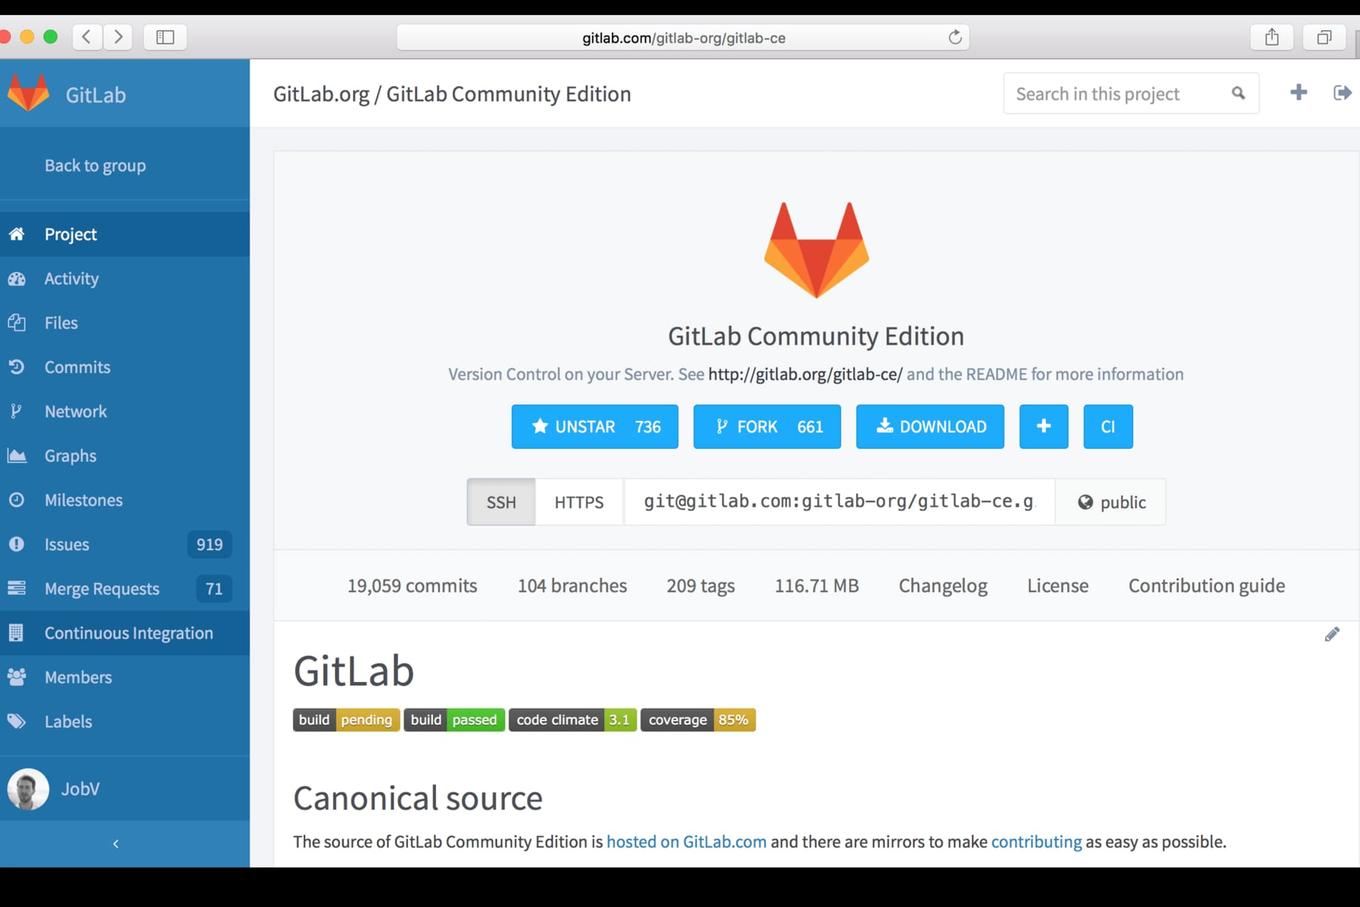
Task: Click the Labels tags icon
Action: pyautogui.click(x=16, y=721)
